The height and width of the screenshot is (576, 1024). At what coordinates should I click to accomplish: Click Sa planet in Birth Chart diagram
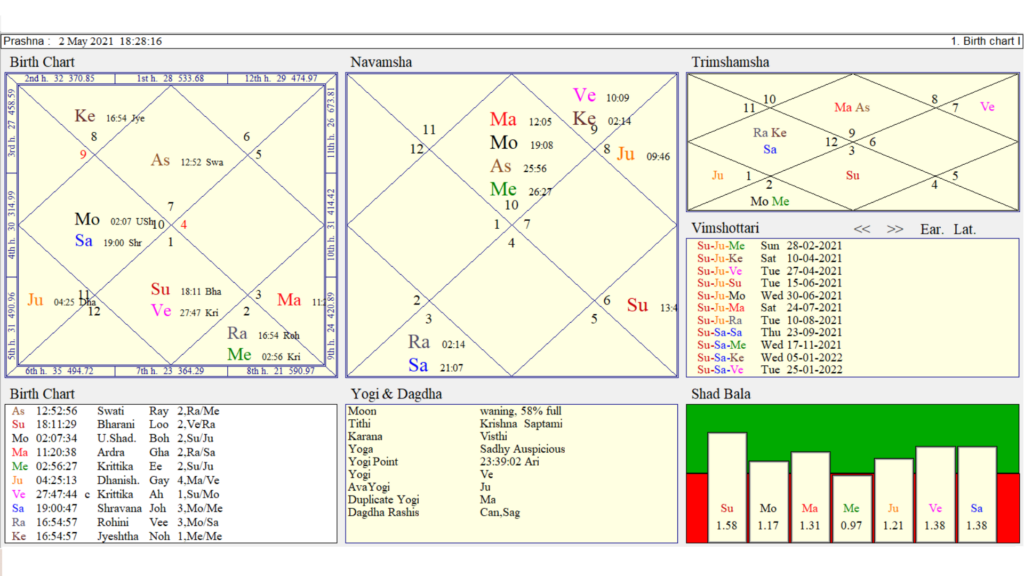coord(84,240)
